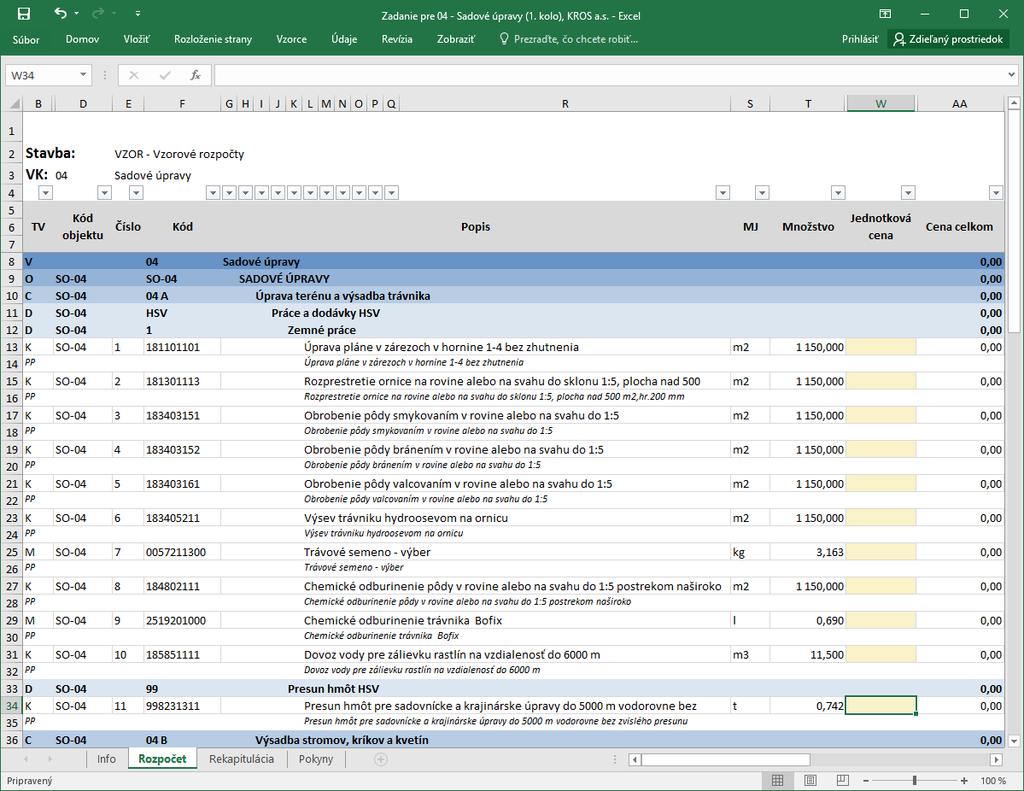Open filter dropdown in column AA
The image size is (1024, 791).
pyautogui.click(x=996, y=193)
